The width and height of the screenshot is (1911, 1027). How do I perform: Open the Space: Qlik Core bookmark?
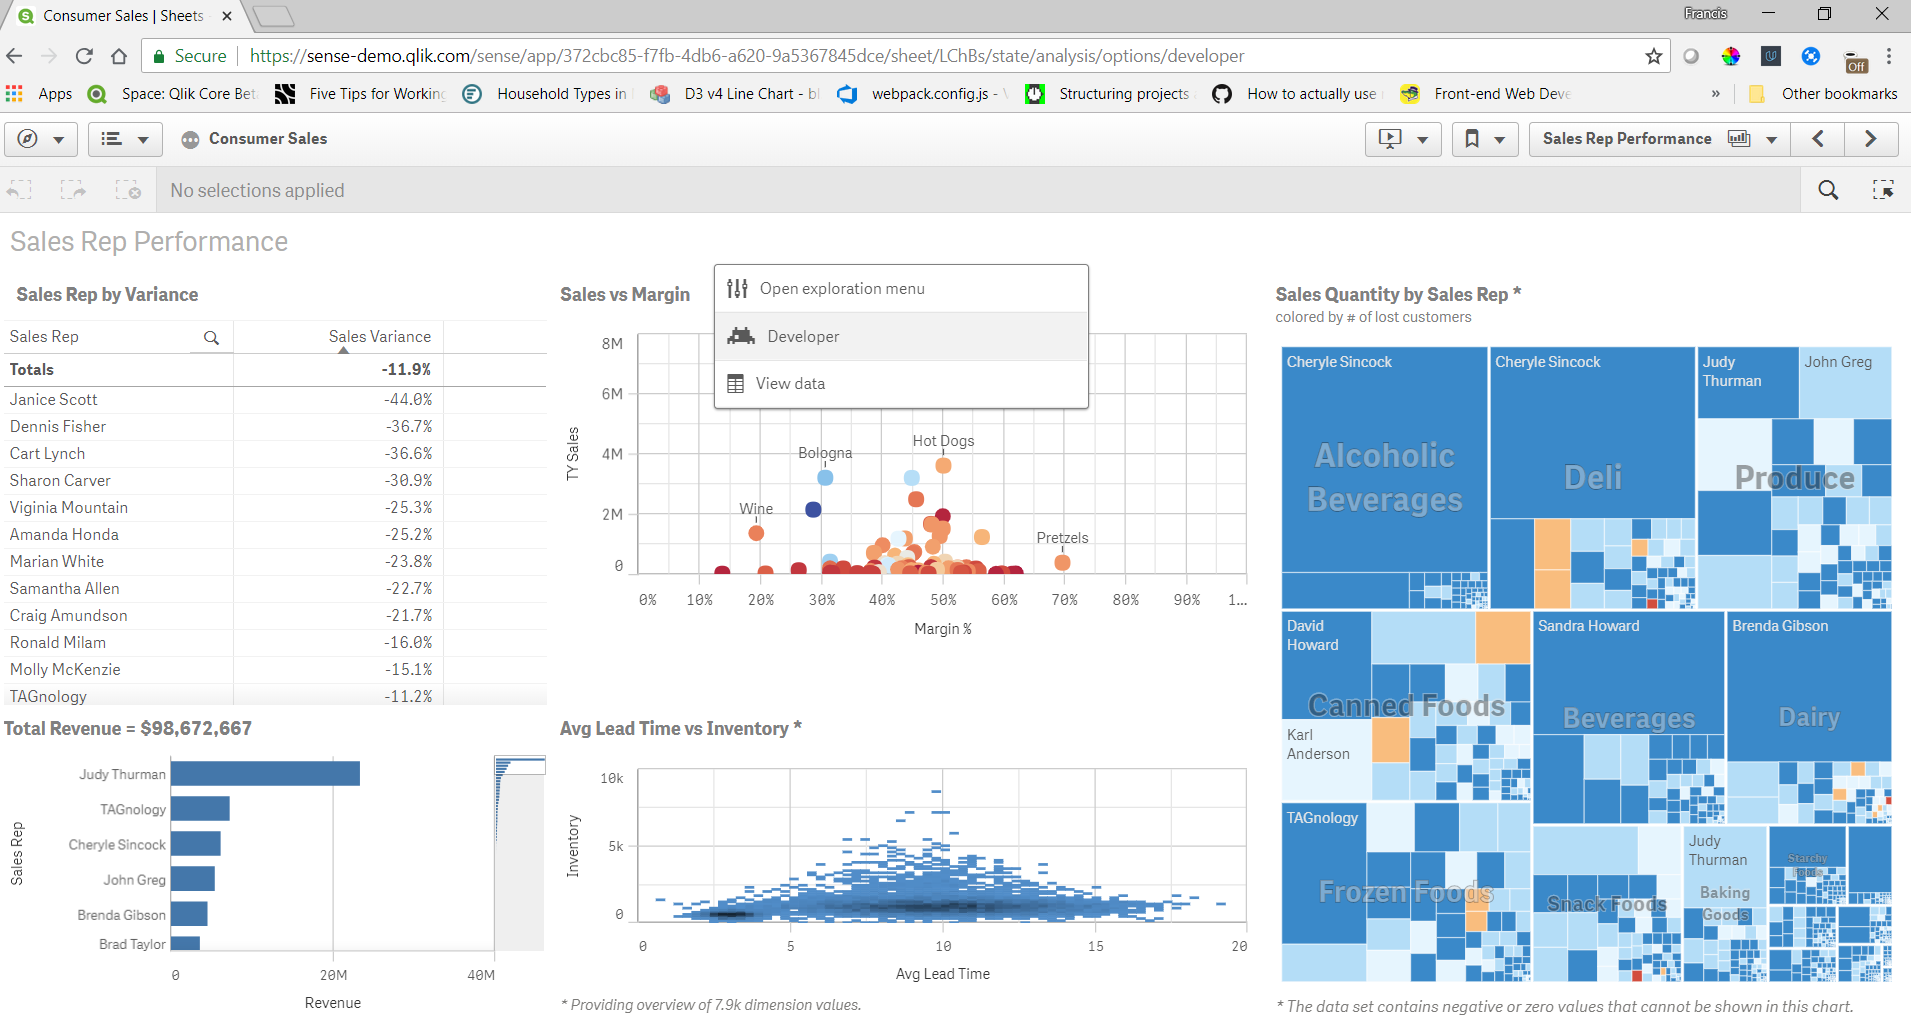pyautogui.click(x=172, y=94)
